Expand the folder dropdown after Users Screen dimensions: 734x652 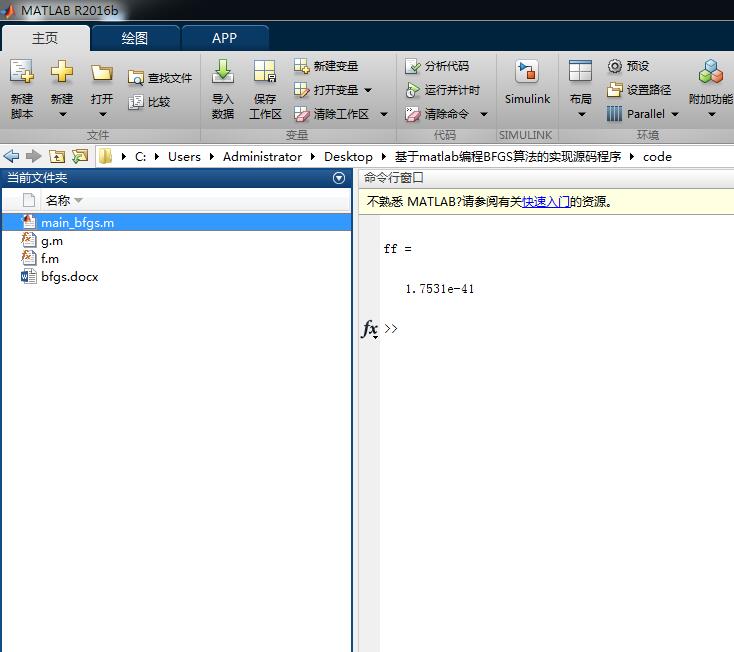pos(212,156)
